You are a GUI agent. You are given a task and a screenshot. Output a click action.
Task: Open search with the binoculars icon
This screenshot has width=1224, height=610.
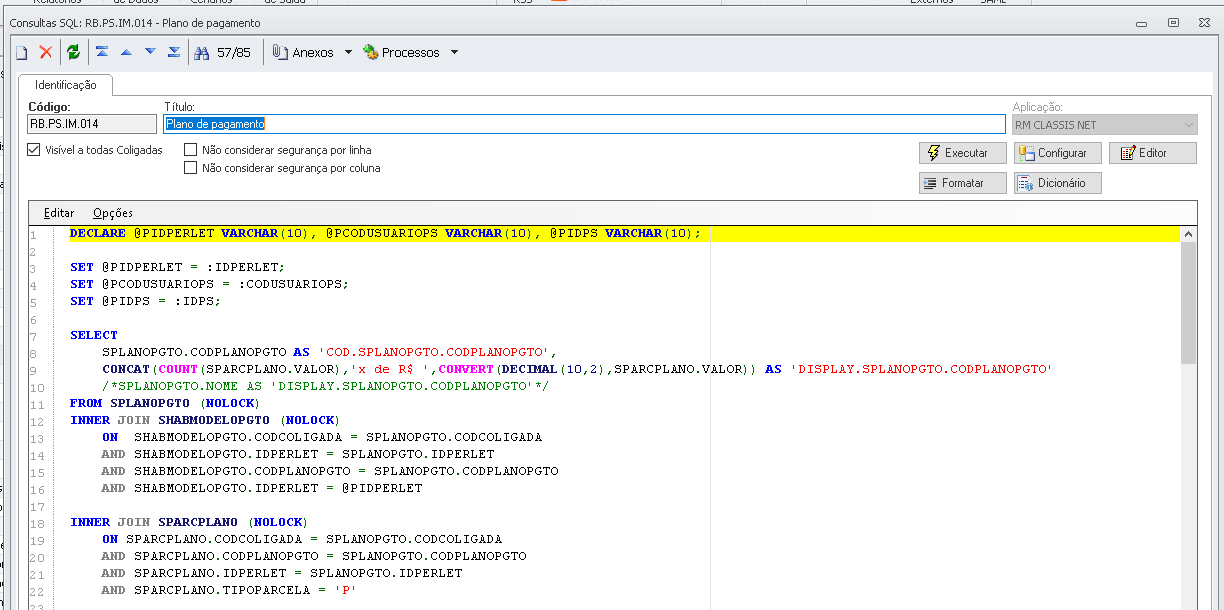tap(201, 52)
